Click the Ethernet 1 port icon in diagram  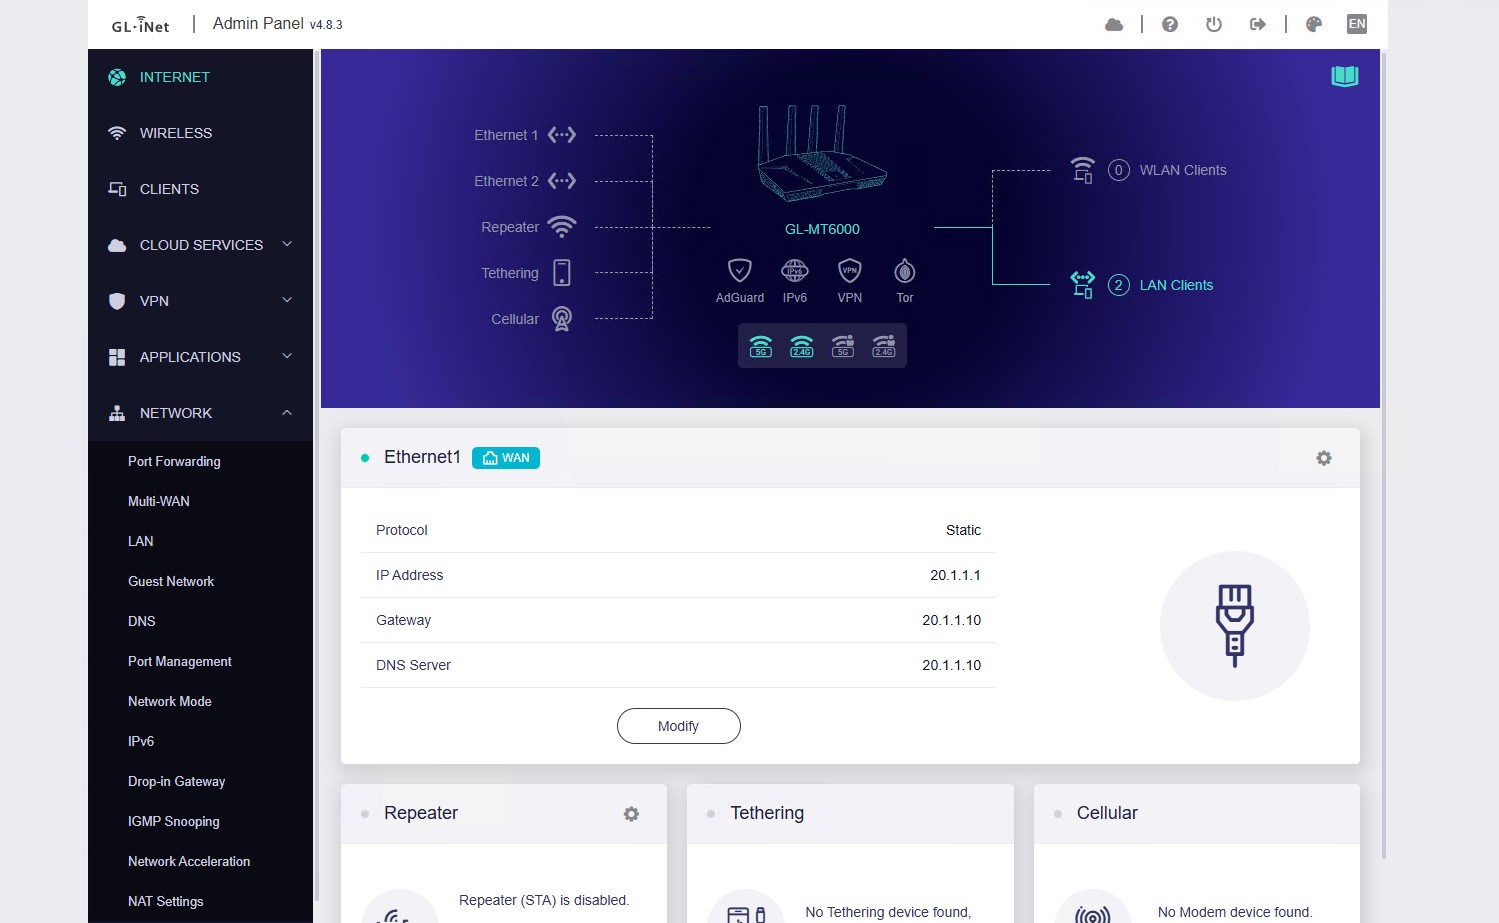tap(562, 135)
